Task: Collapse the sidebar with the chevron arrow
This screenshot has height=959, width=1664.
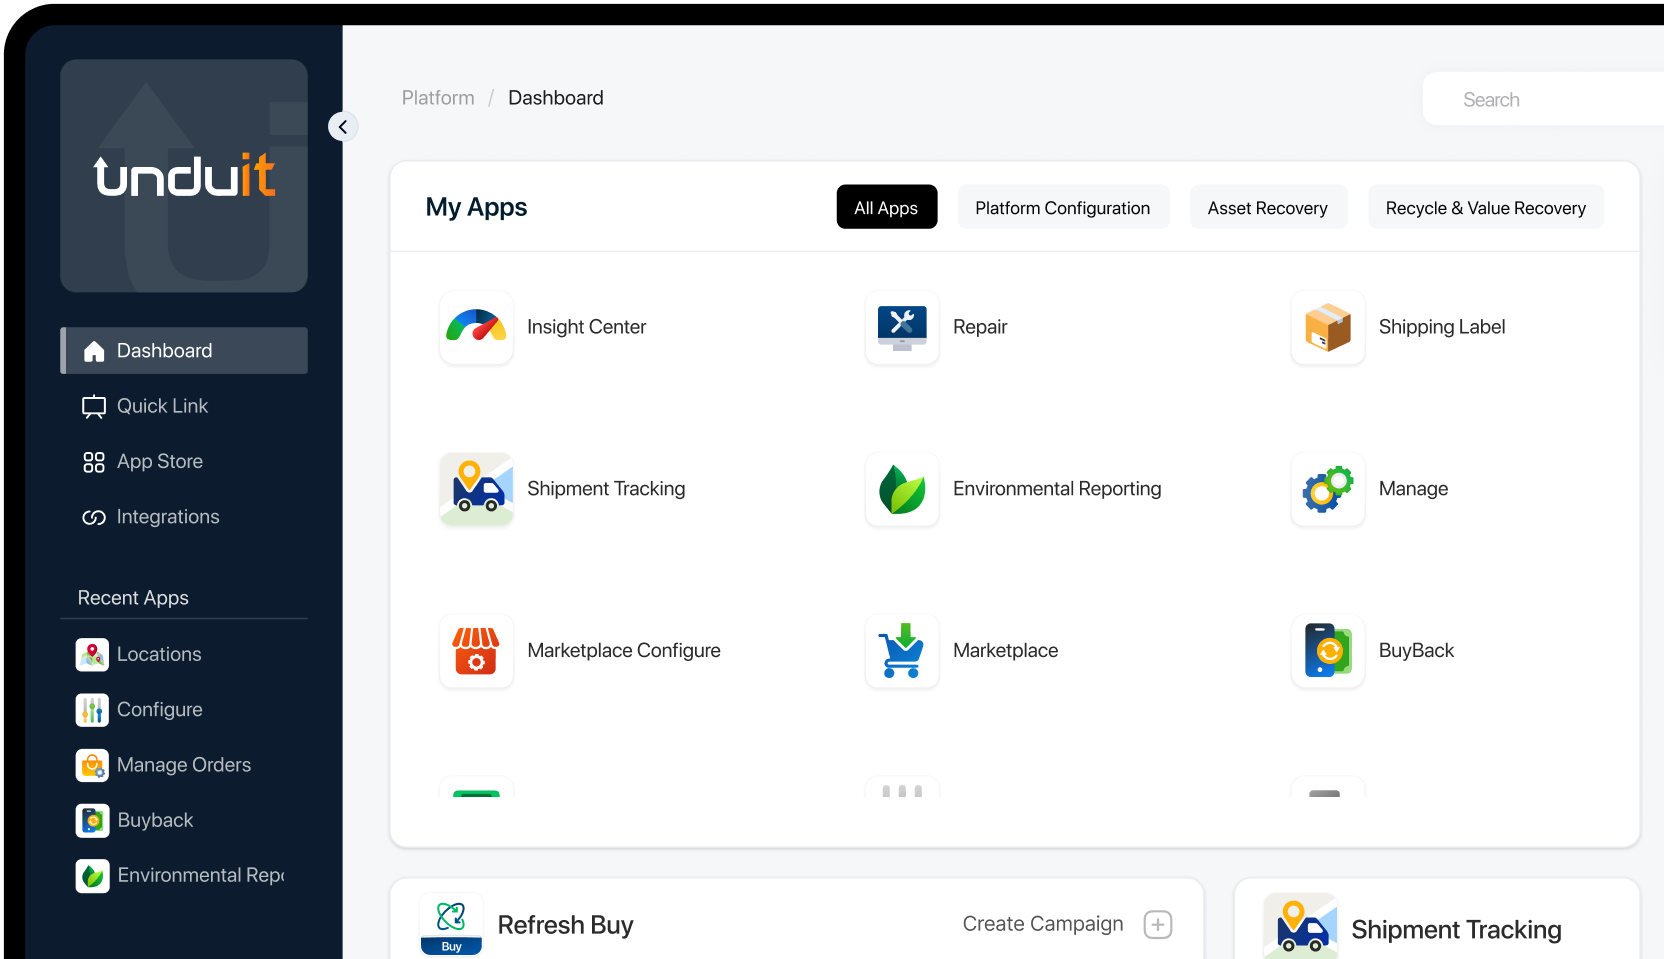Action: click(x=343, y=127)
